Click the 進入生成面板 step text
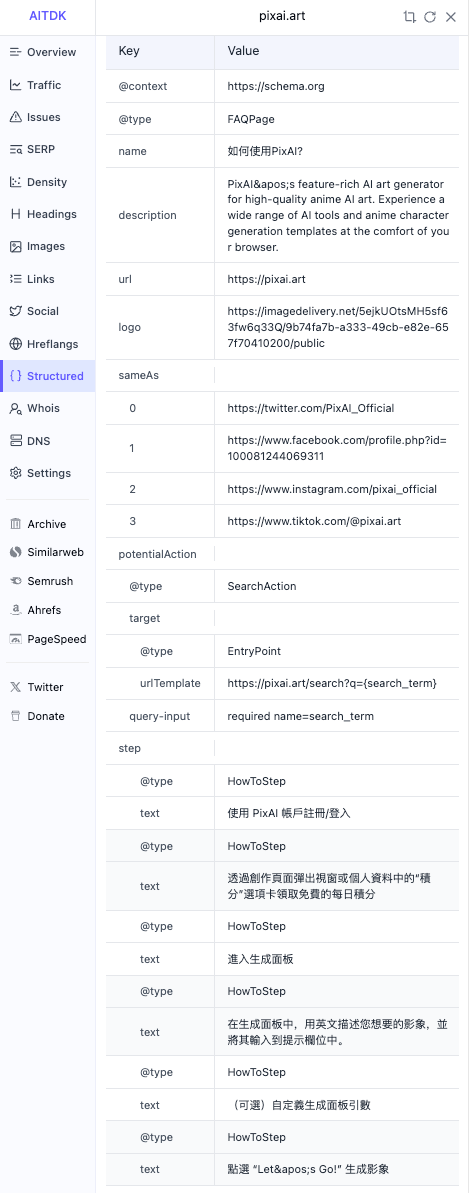This screenshot has height=1193, width=469. point(260,959)
